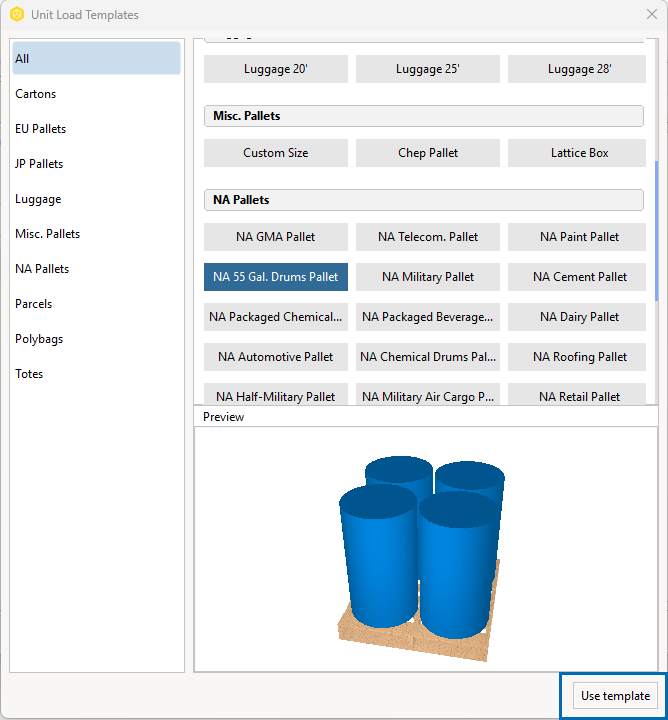Viewport: 668px width, 720px height.
Task: Click the template list scrollbar thumb
Action: click(x=657, y=231)
